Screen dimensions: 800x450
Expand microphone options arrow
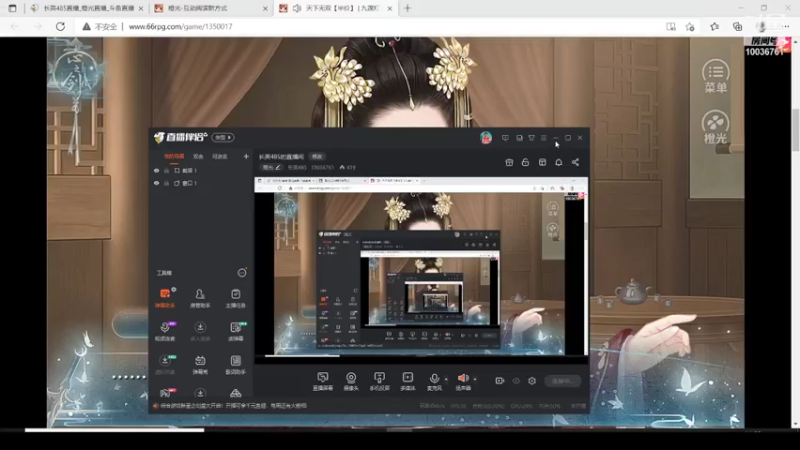click(446, 379)
